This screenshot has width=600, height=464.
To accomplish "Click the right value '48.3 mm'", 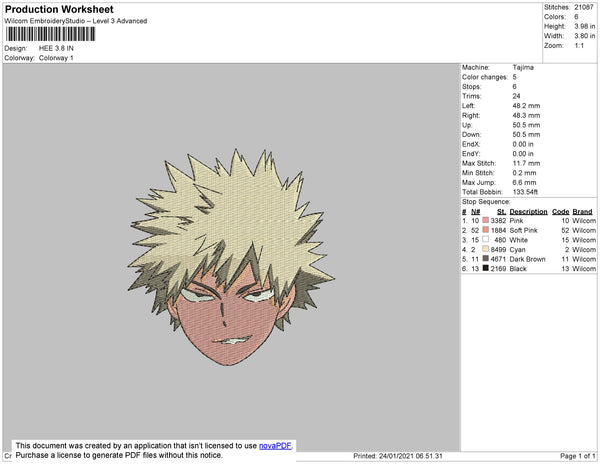I will click(x=527, y=115).
